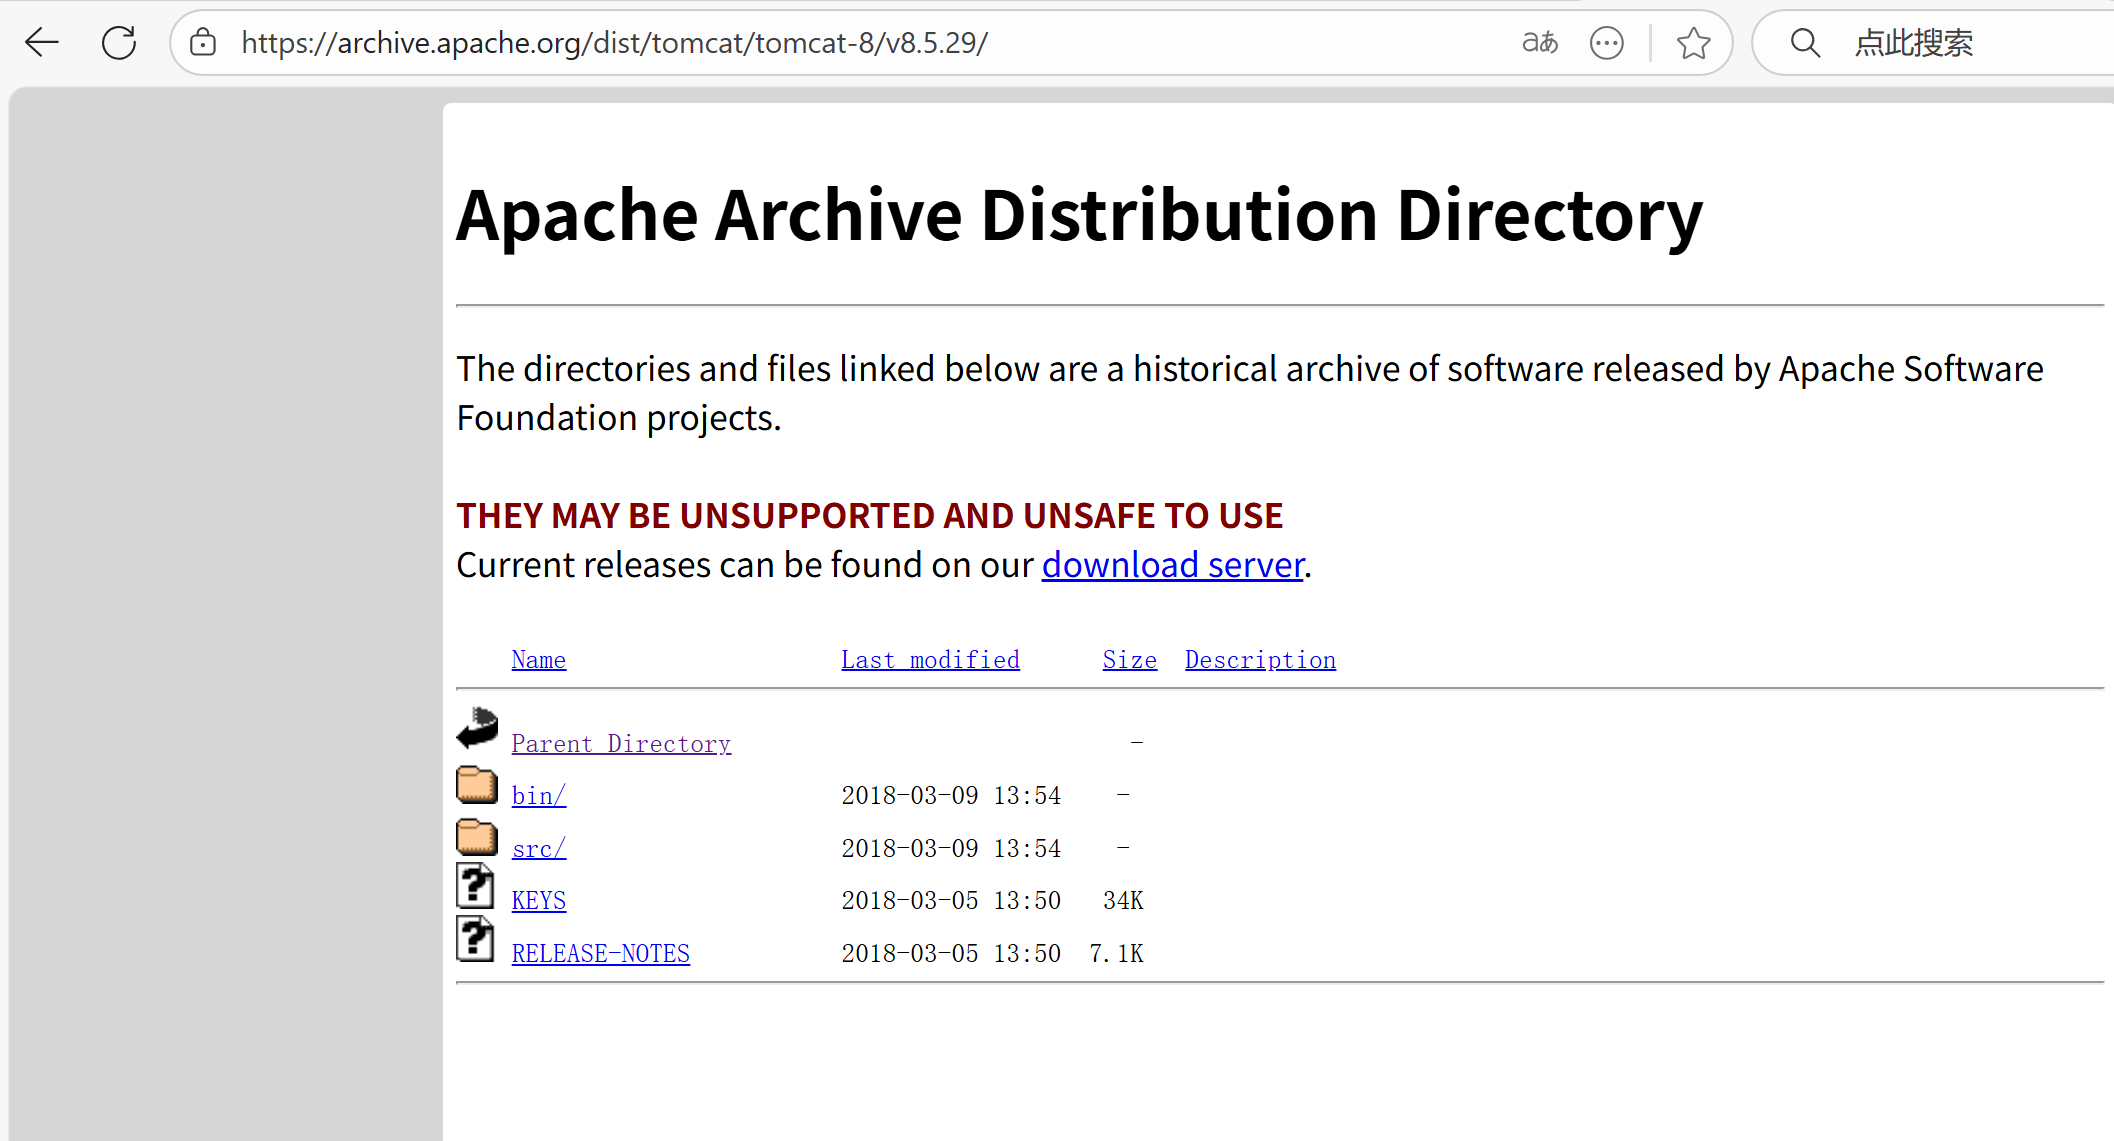Sort listing by Name column
The height and width of the screenshot is (1141, 2114).
538,660
